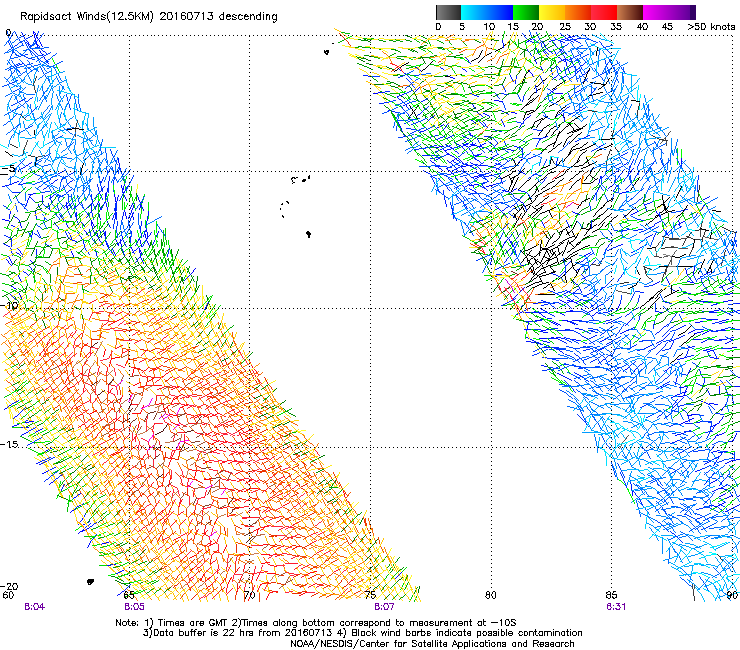Click the '35' legend scale label
The width and height of the screenshot is (740, 650).
click(x=616, y=26)
